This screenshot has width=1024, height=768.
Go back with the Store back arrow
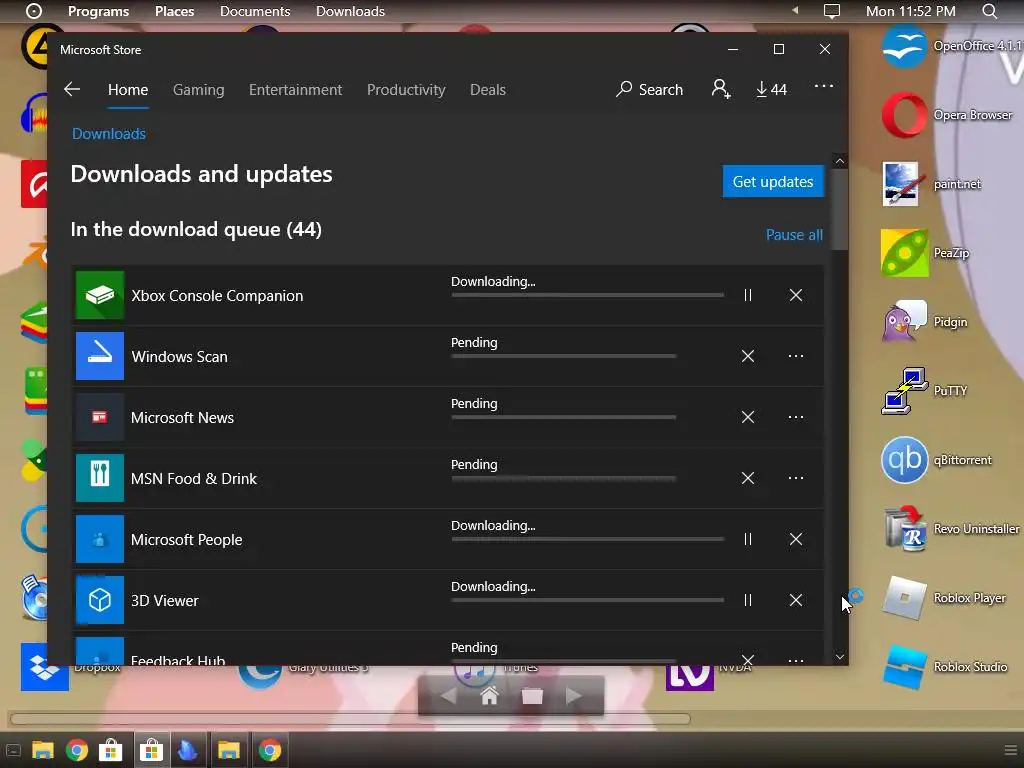(72, 89)
